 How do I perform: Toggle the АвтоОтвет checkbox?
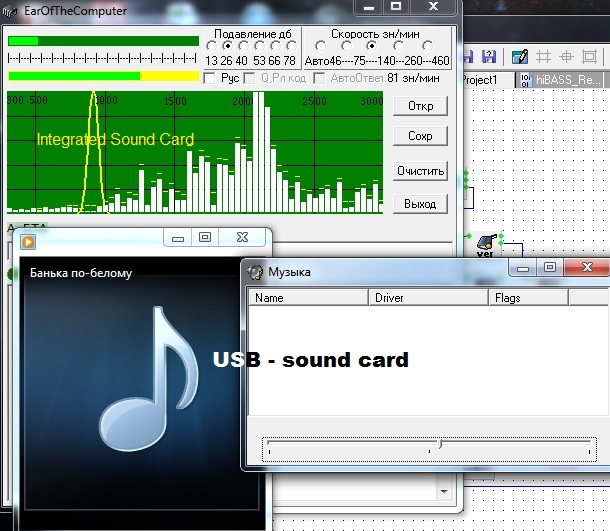pyautogui.click(x=321, y=77)
